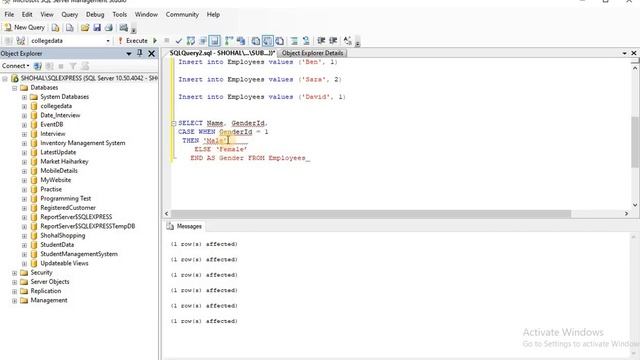Expand the EventDB database node
Screen dimensions: 640x360
pyautogui.click(x=24, y=125)
